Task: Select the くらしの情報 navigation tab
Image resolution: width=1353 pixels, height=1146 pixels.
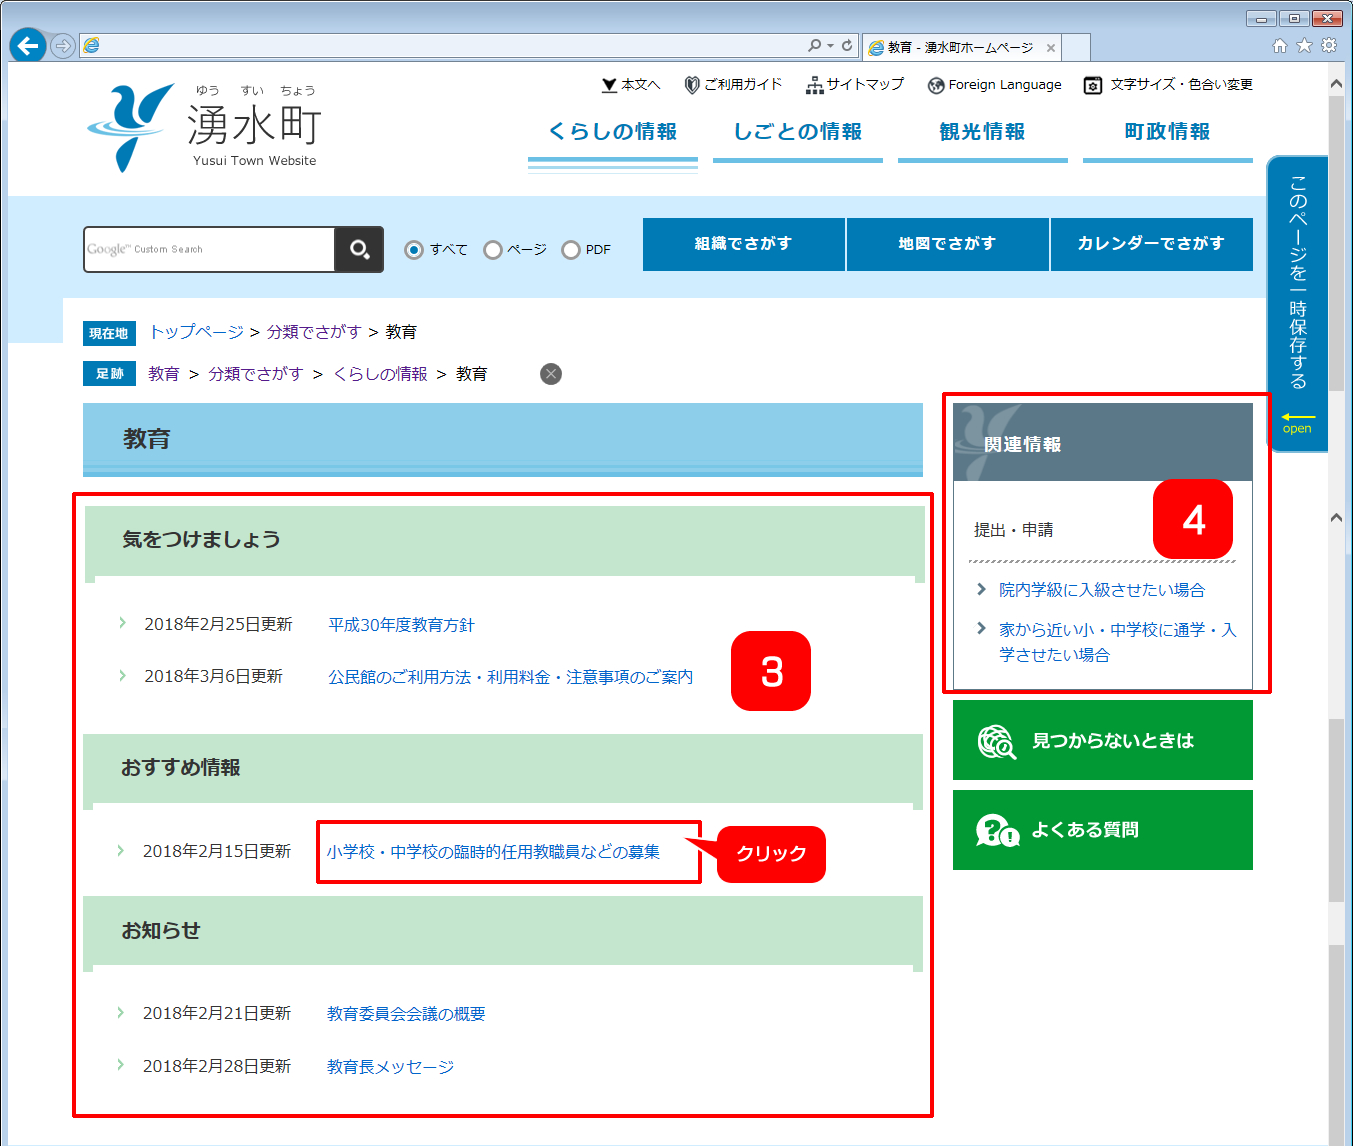Action: coord(613,132)
